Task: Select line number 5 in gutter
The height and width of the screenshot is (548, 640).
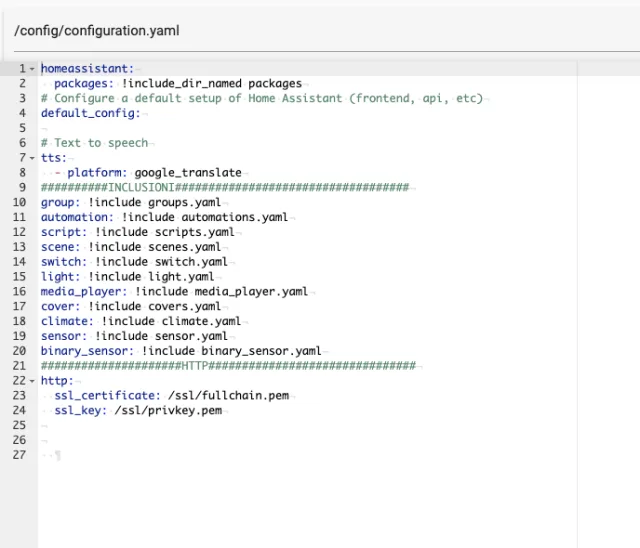Action: click(x=22, y=128)
